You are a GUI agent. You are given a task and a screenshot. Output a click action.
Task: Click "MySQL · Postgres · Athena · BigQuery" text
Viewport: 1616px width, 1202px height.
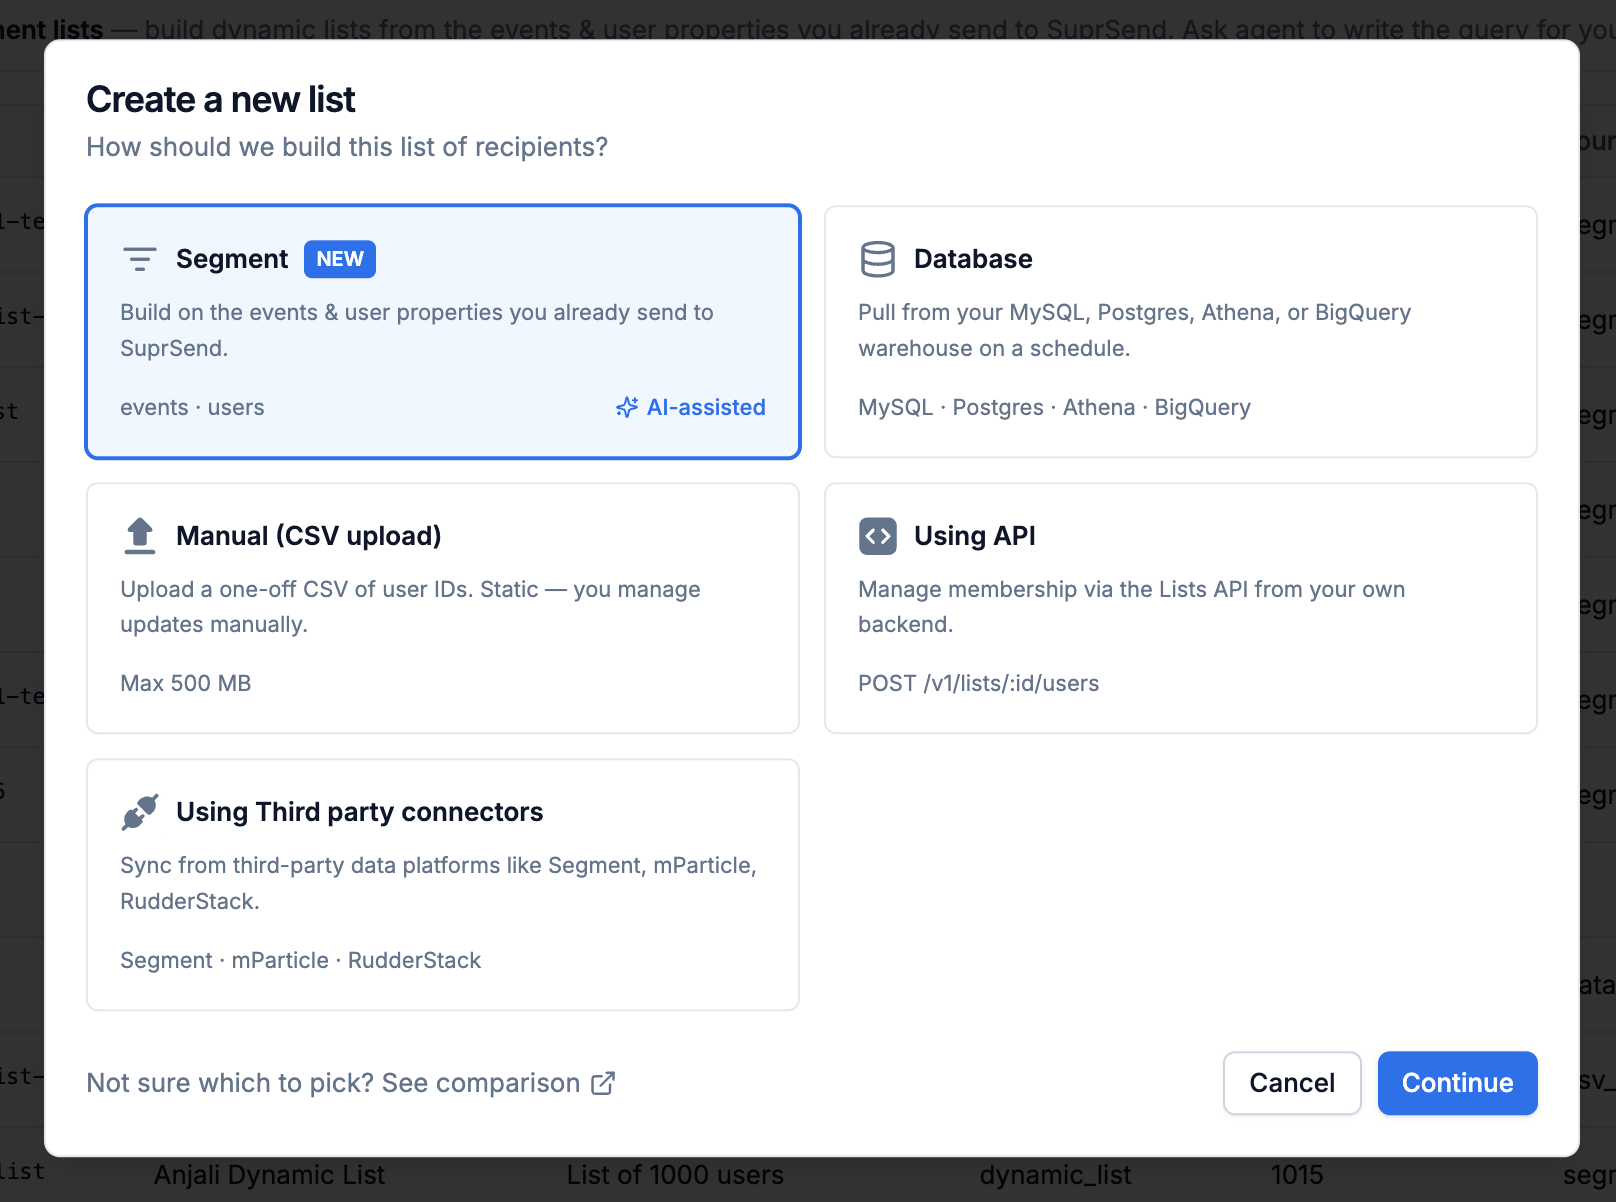[1054, 407]
